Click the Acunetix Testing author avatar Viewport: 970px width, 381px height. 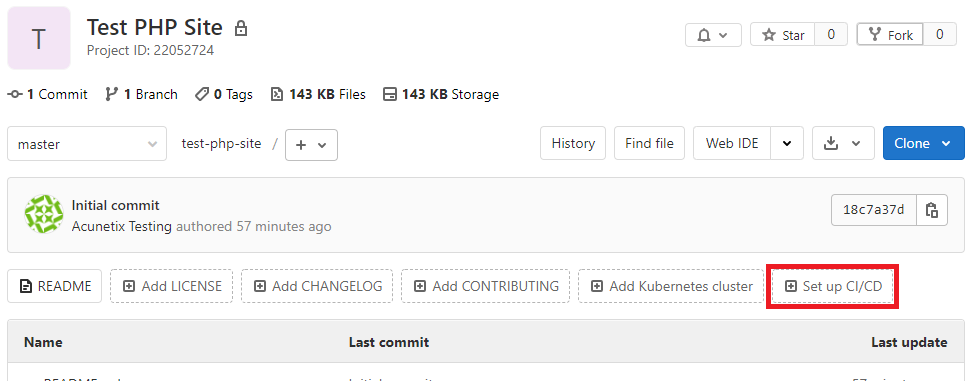(x=43, y=215)
